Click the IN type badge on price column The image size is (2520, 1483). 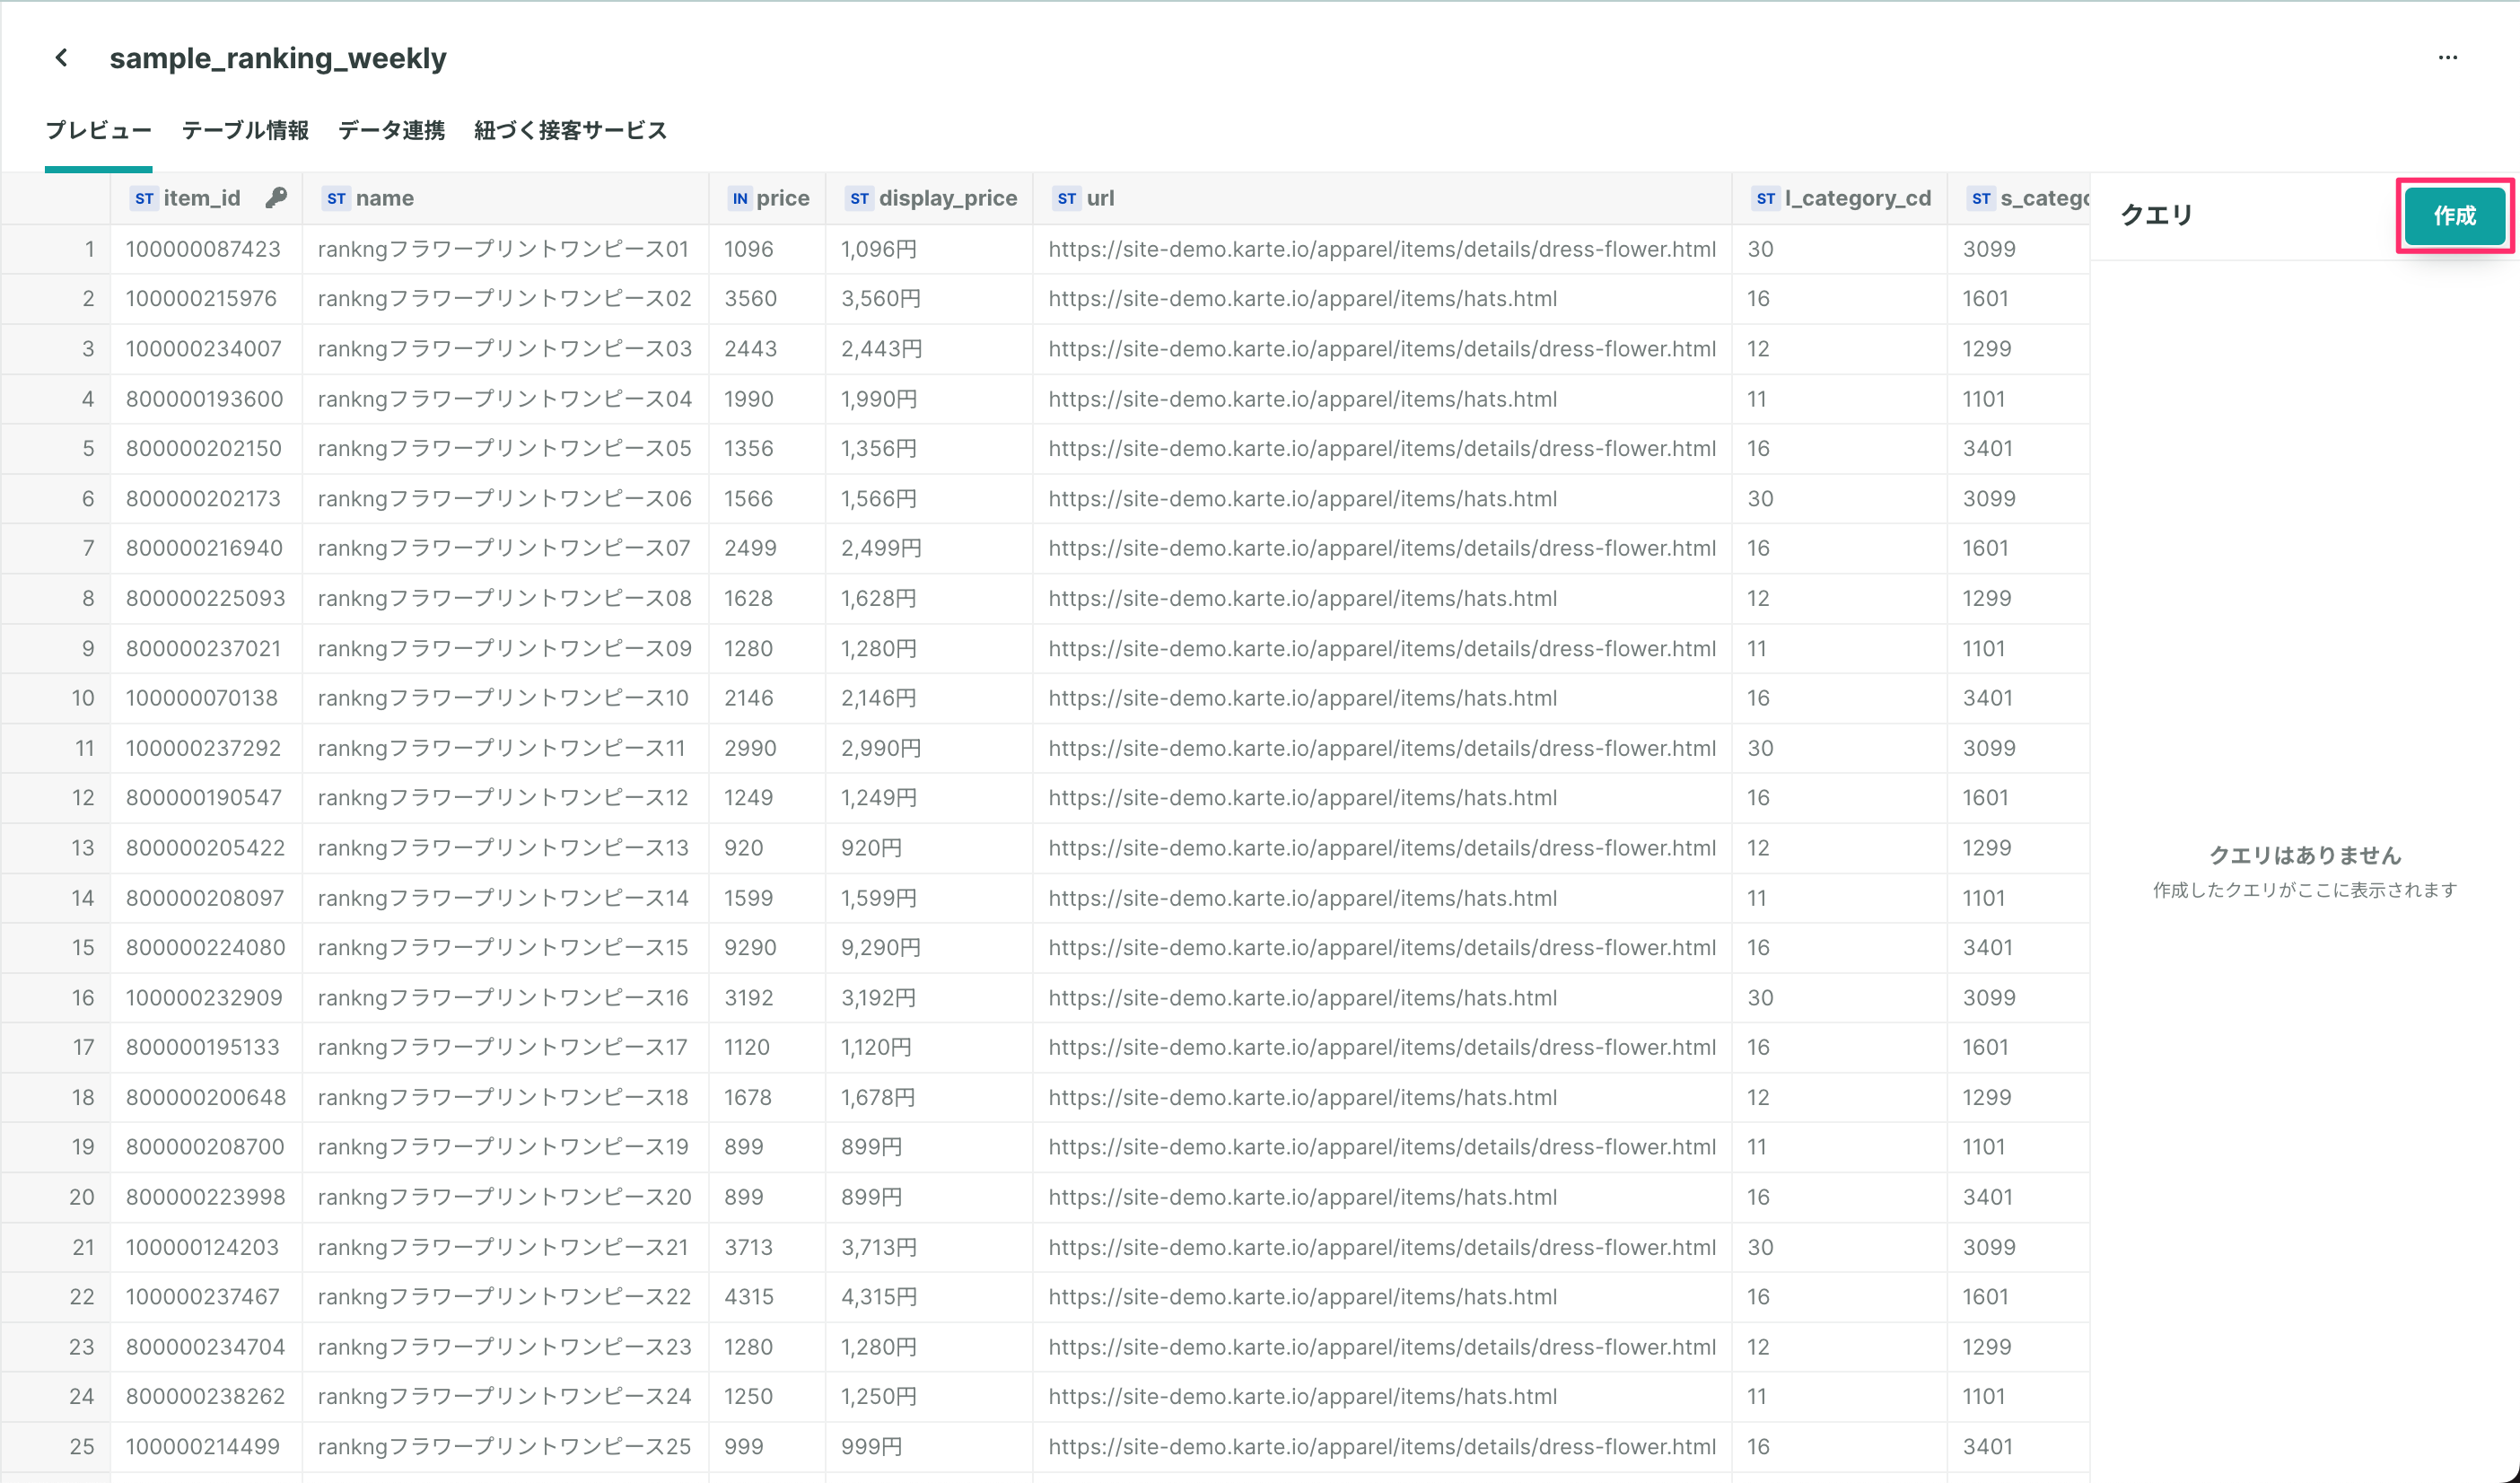click(x=739, y=199)
